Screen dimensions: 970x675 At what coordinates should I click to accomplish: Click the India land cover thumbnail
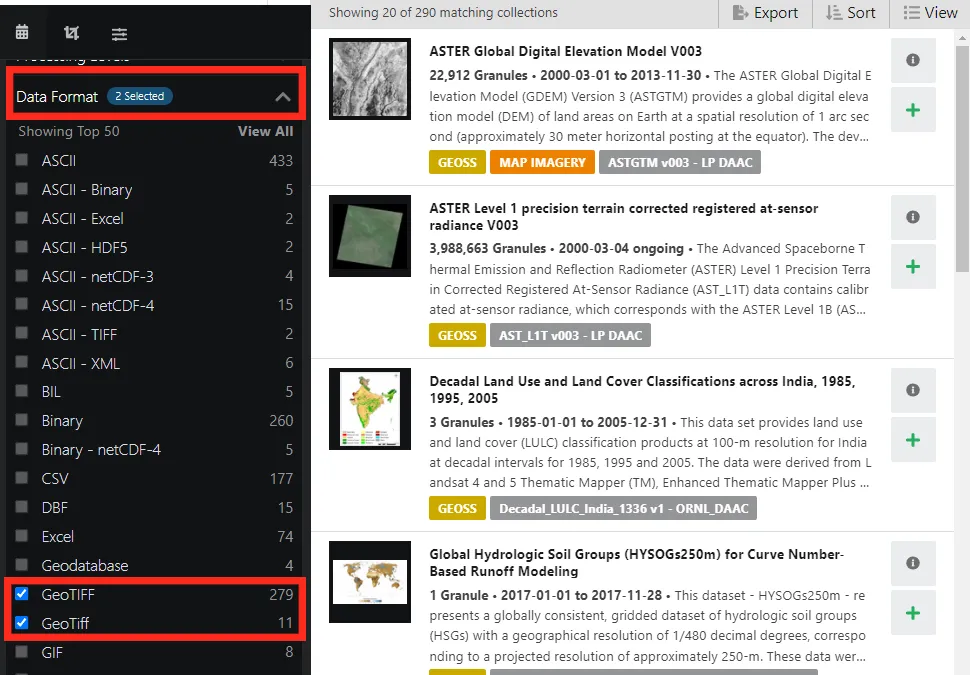[x=370, y=408]
